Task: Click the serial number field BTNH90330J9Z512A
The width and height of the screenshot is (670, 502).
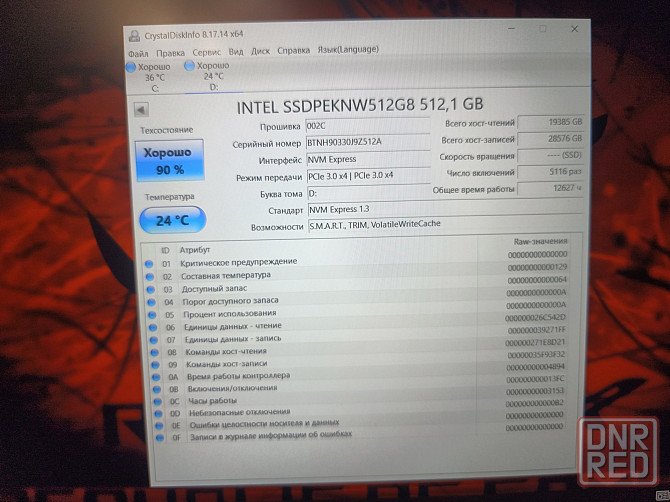Action: pyautogui.click(x=367, y=142)
